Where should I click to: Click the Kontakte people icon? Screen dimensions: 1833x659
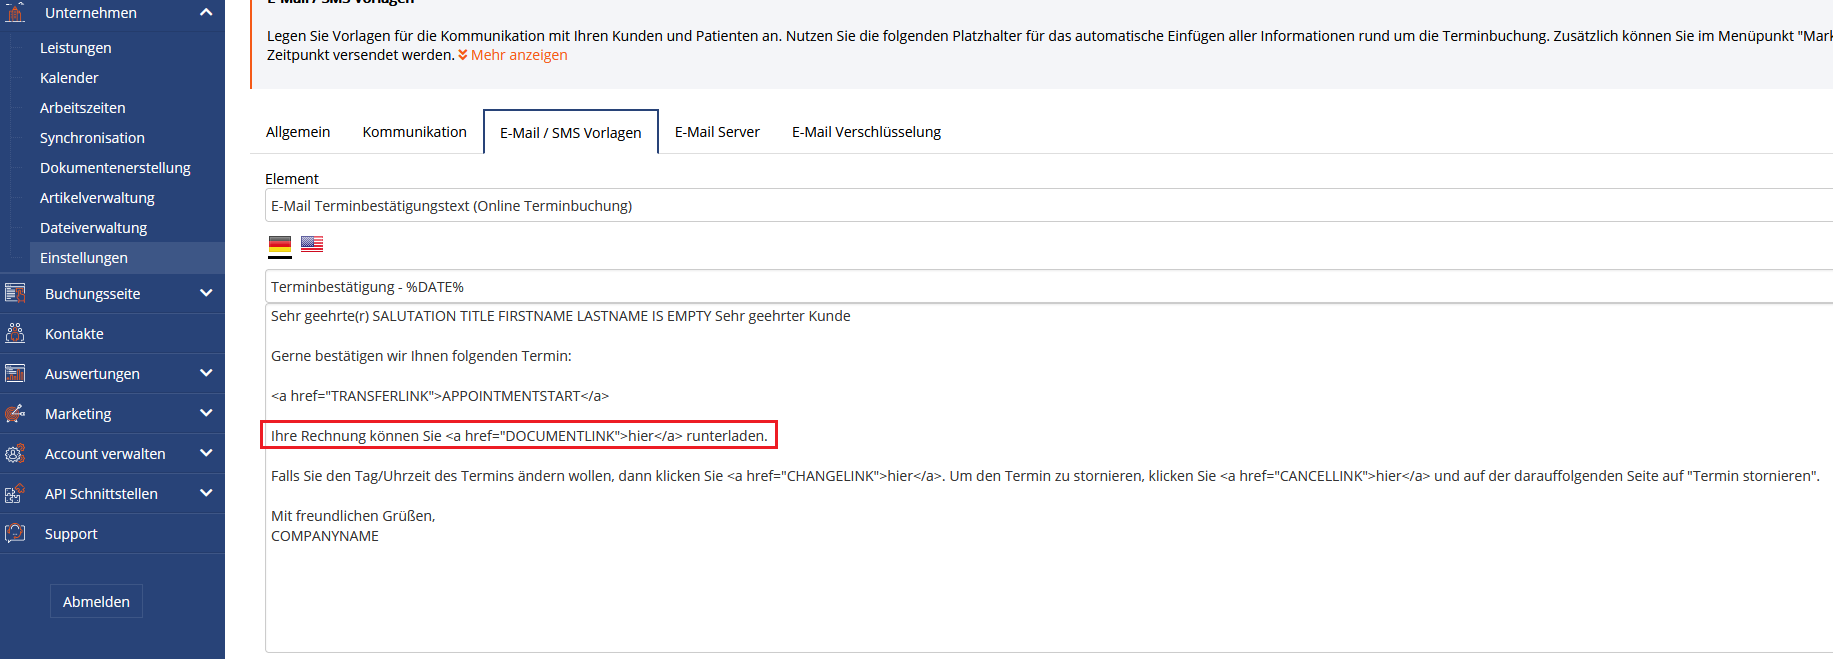(15, 333)
